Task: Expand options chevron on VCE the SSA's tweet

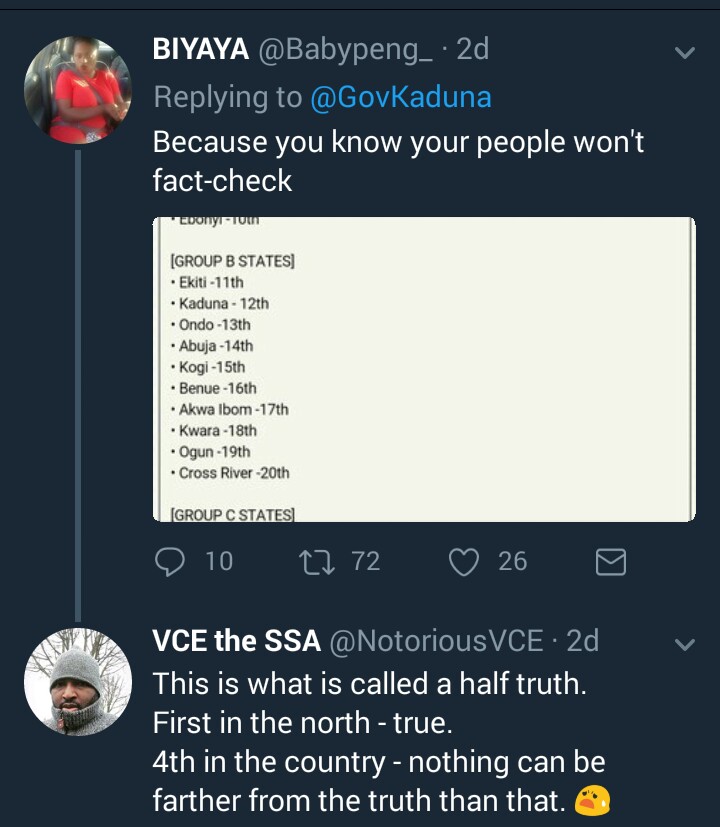Action: pos(685,645)
